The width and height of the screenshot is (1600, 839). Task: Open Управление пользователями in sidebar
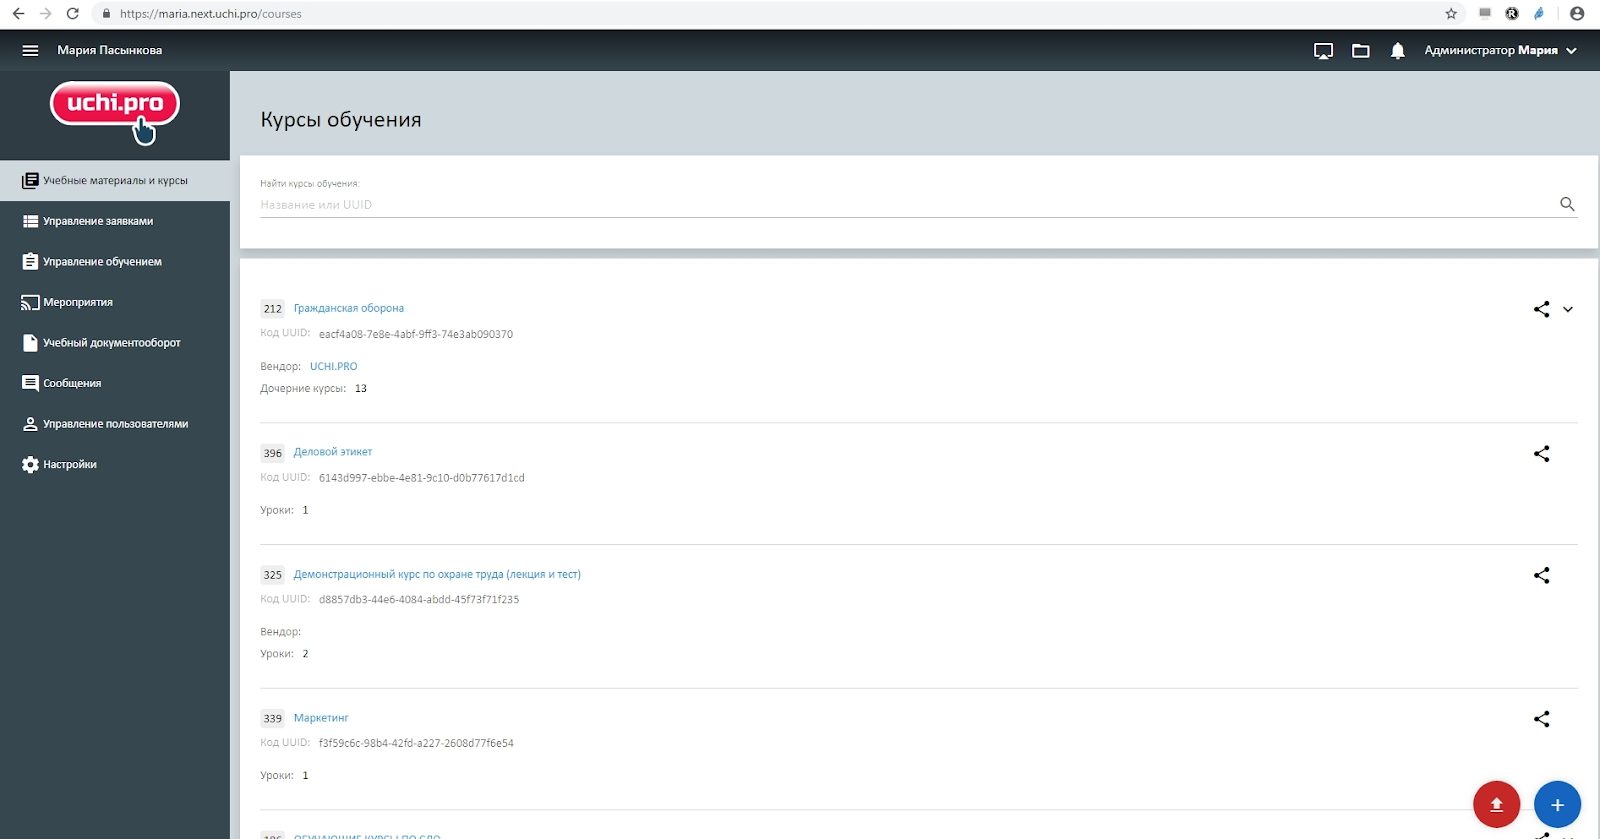click(x=115, y=424)
